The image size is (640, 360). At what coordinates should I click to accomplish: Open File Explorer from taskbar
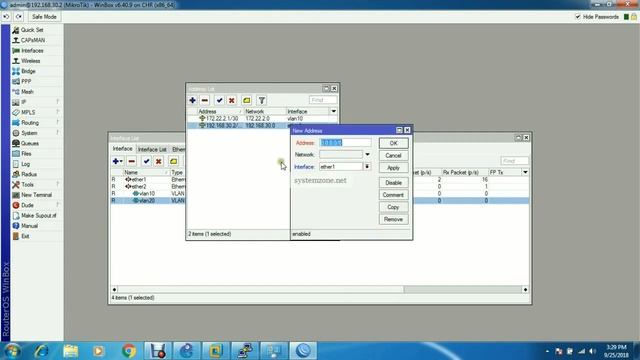[x=71, y=351]
